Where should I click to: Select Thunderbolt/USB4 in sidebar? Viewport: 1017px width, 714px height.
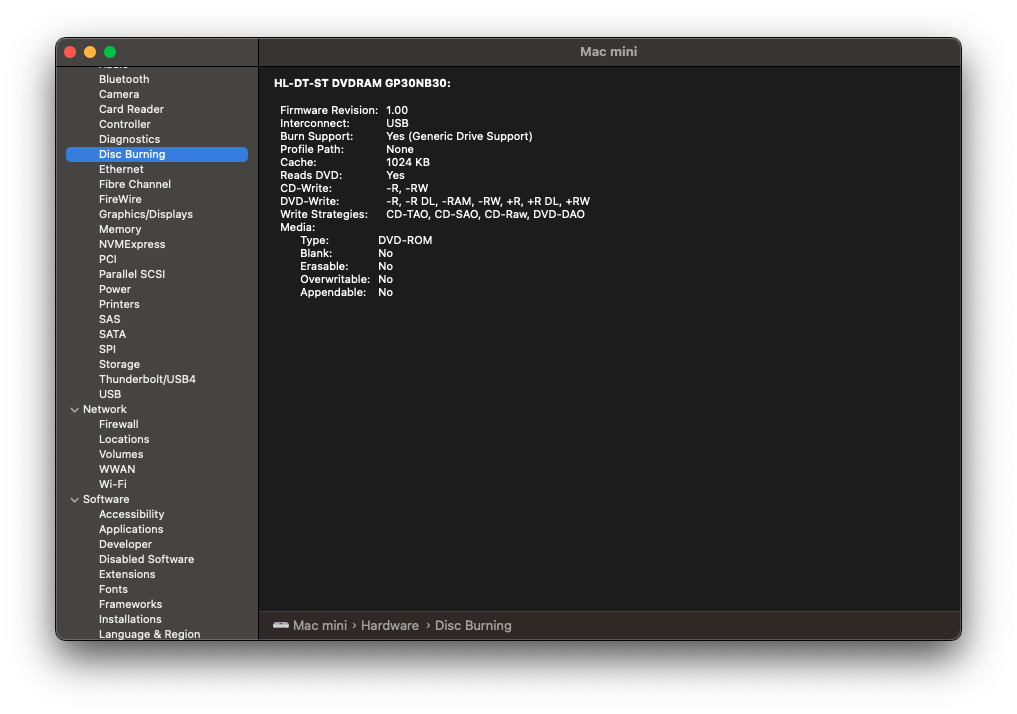(147, 379)
